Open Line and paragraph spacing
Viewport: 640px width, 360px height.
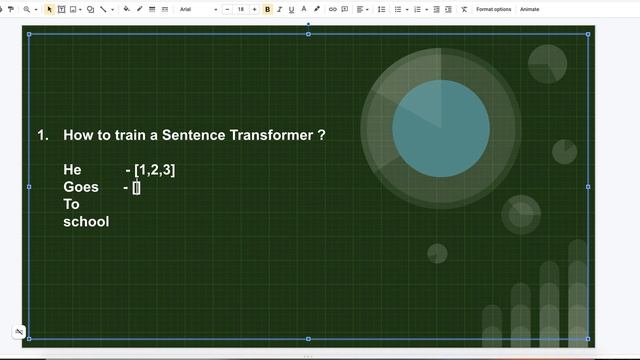click(x=382, y=9)
